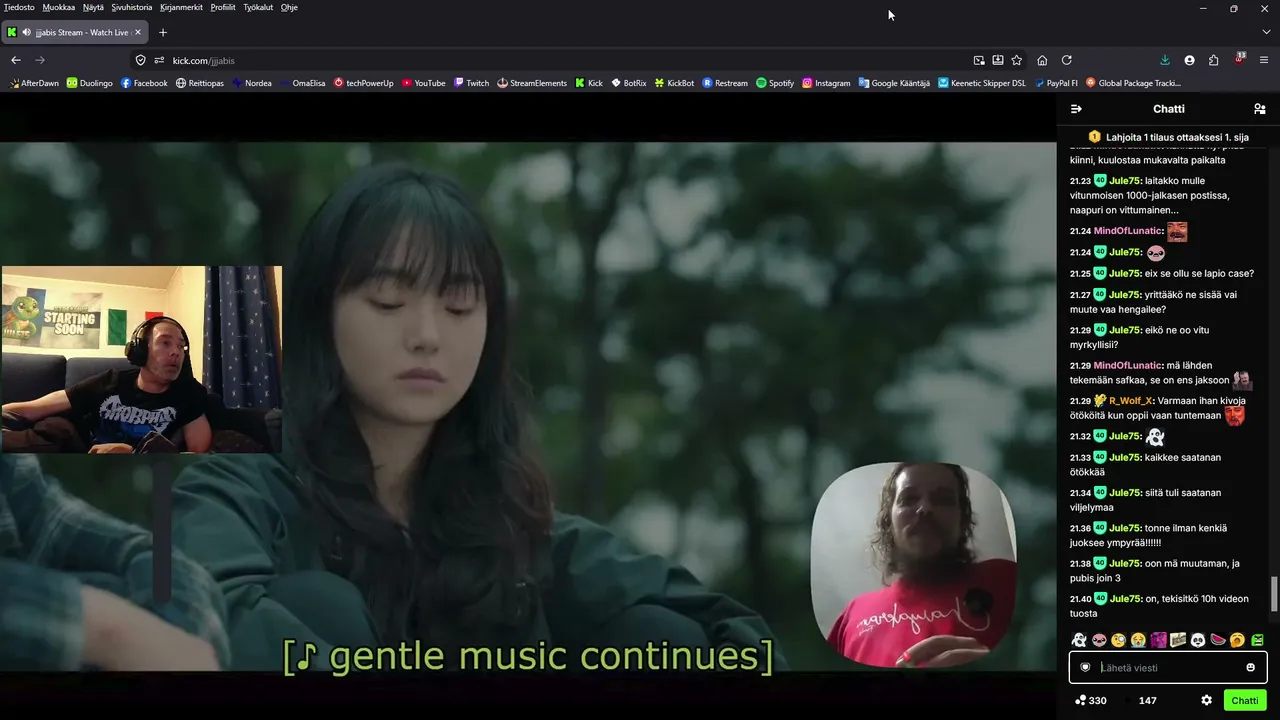Viewport: 1280px width, 720px height.
Task: Open the Keenetic Skipper DSL bookmark
Action: pyautogui.click(x=982, y=83)
